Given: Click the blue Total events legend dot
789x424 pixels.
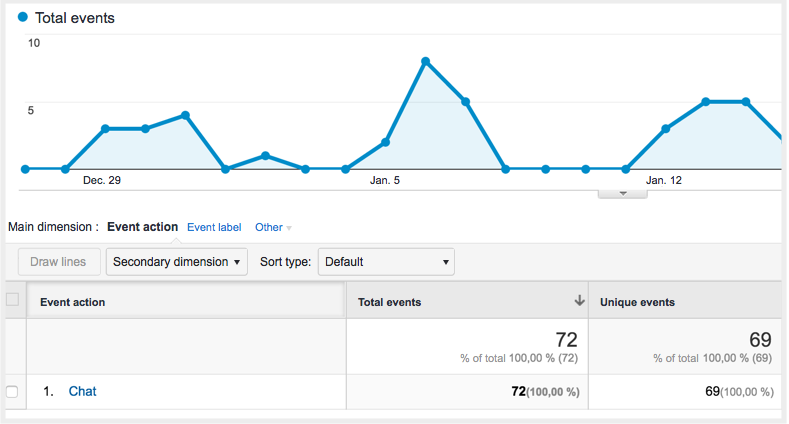Looking at the screenshot, I should pyautogui.click(x=22, y=18).
